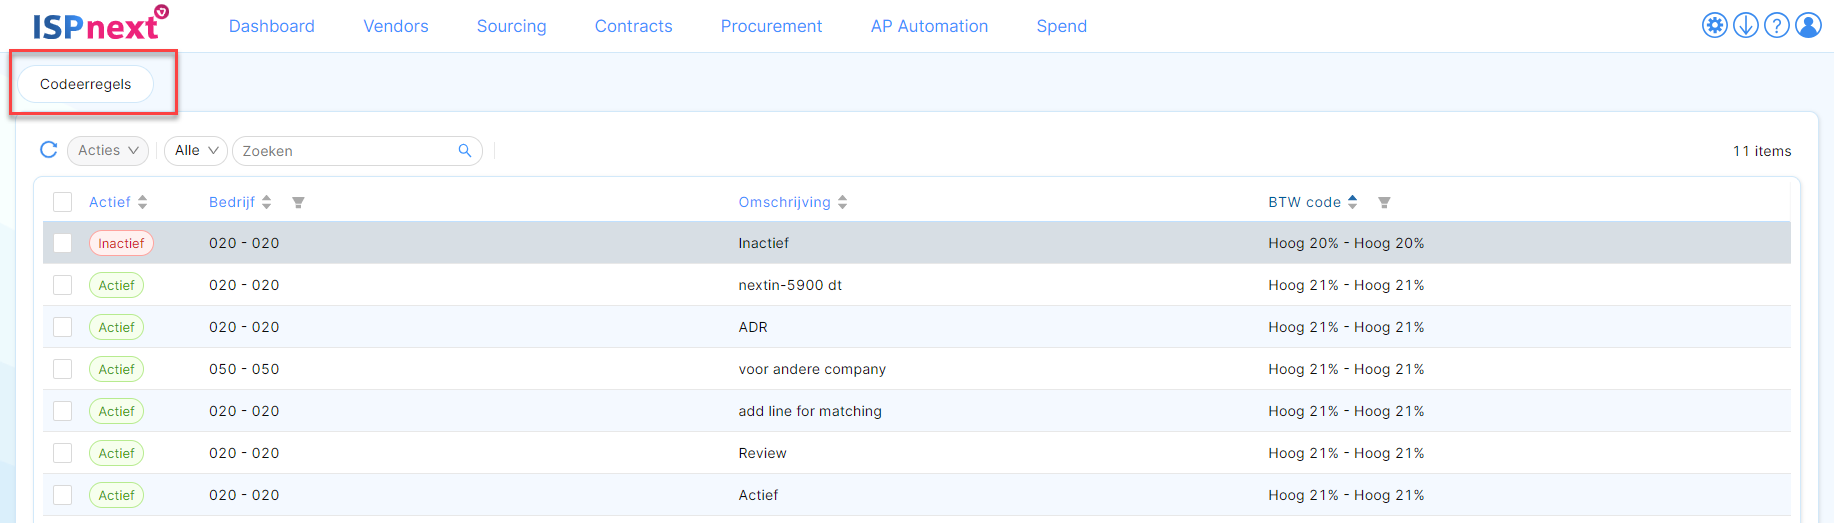
Task: Click the search magnifier icon
Action: (x=465, y=151)
